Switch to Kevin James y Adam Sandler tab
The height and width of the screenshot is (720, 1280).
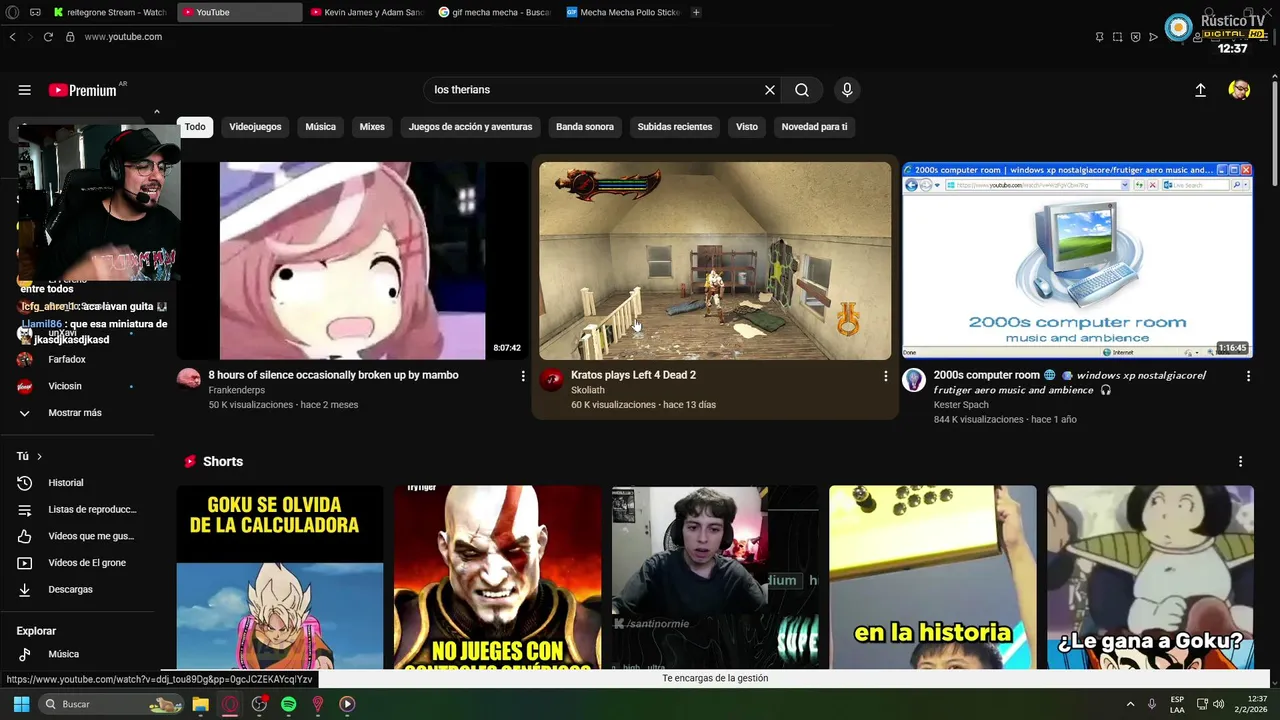click(367, 12)
